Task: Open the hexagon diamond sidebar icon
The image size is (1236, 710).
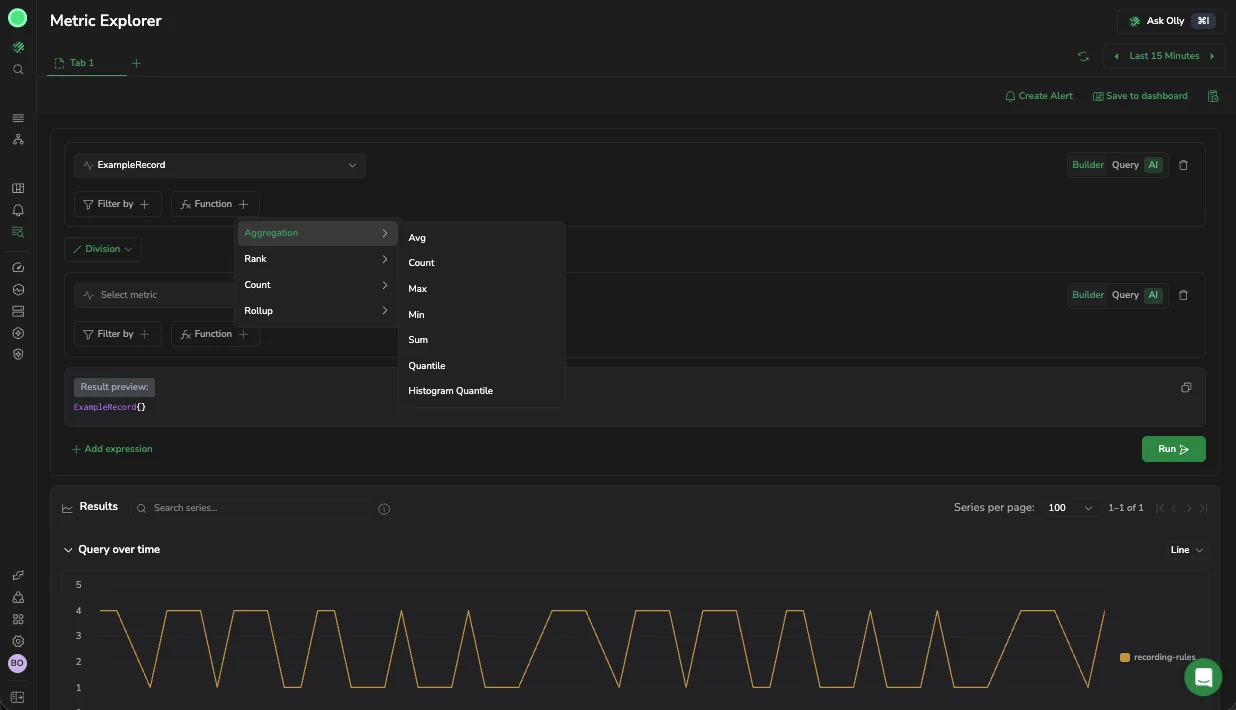Action: (x=18, y=333)
